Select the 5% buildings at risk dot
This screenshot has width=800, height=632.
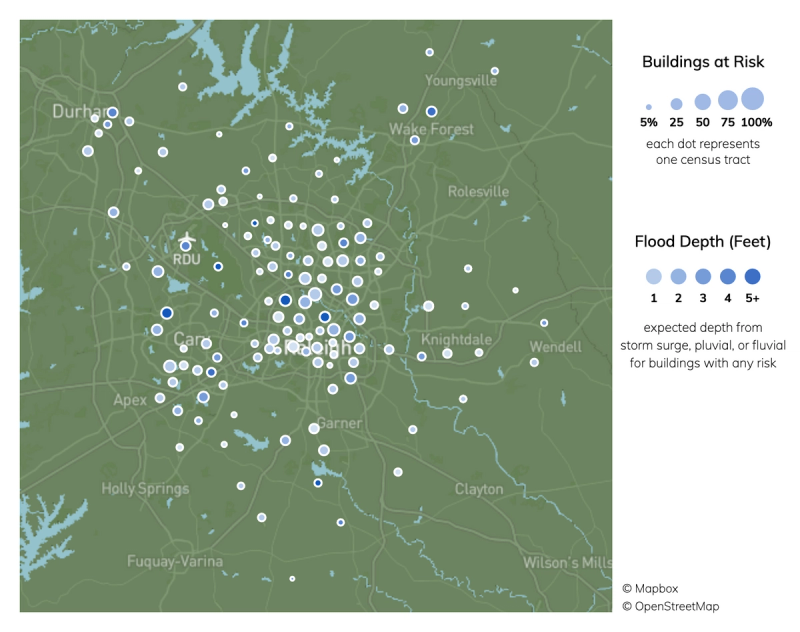click(648, 106)
